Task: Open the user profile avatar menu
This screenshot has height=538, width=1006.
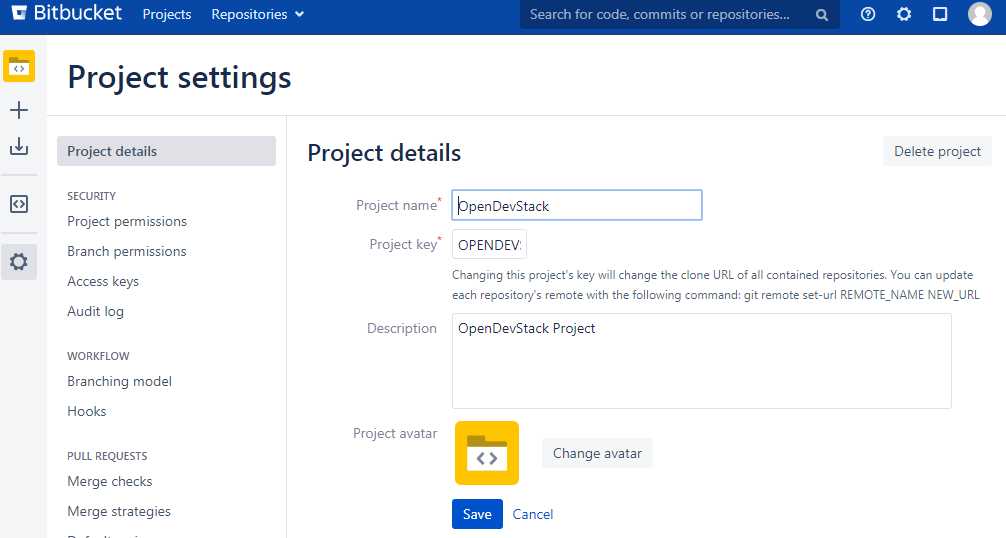Action: click(x=980, y=14)
